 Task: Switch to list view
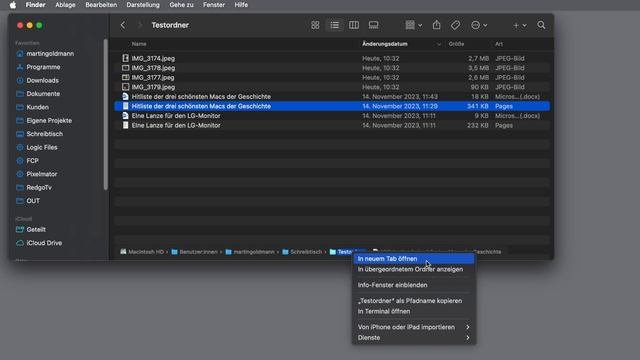[x=335, y=25]
